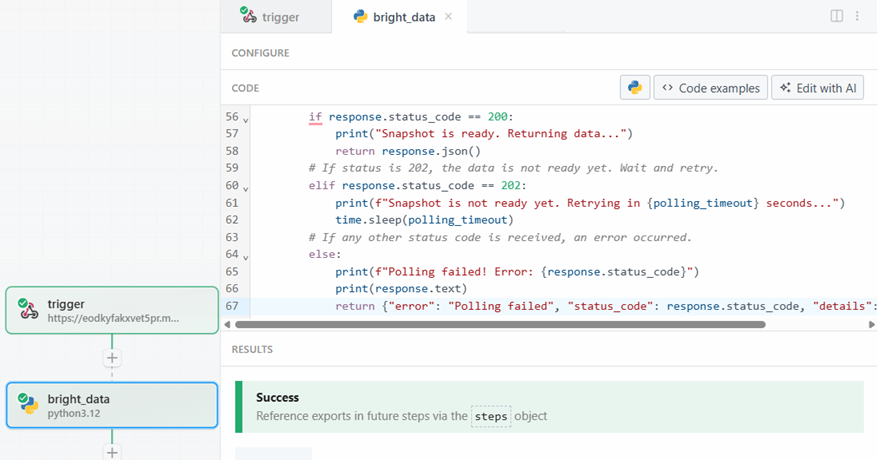Click the Python icon on bright_data tab
878x461 pixels.
[x=360, y=16]
